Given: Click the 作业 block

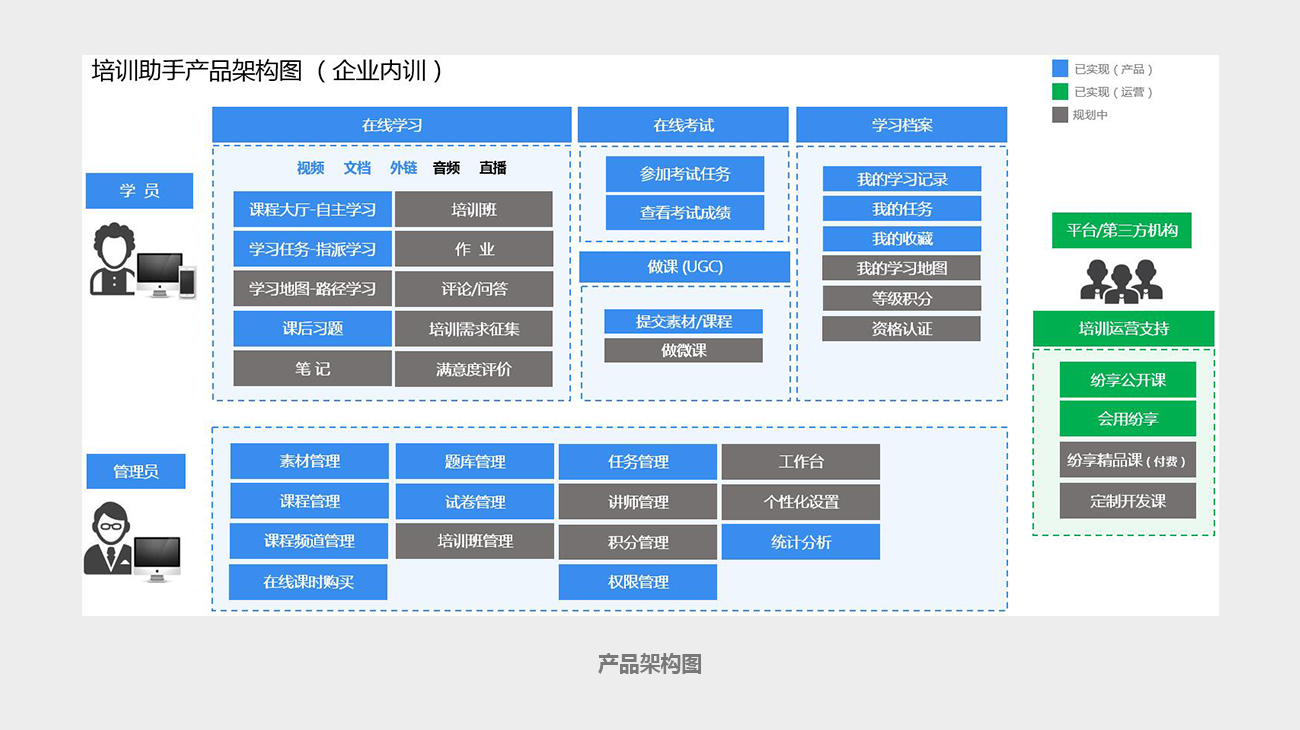Looking at the screenshot, I should (x=474, y=249).
